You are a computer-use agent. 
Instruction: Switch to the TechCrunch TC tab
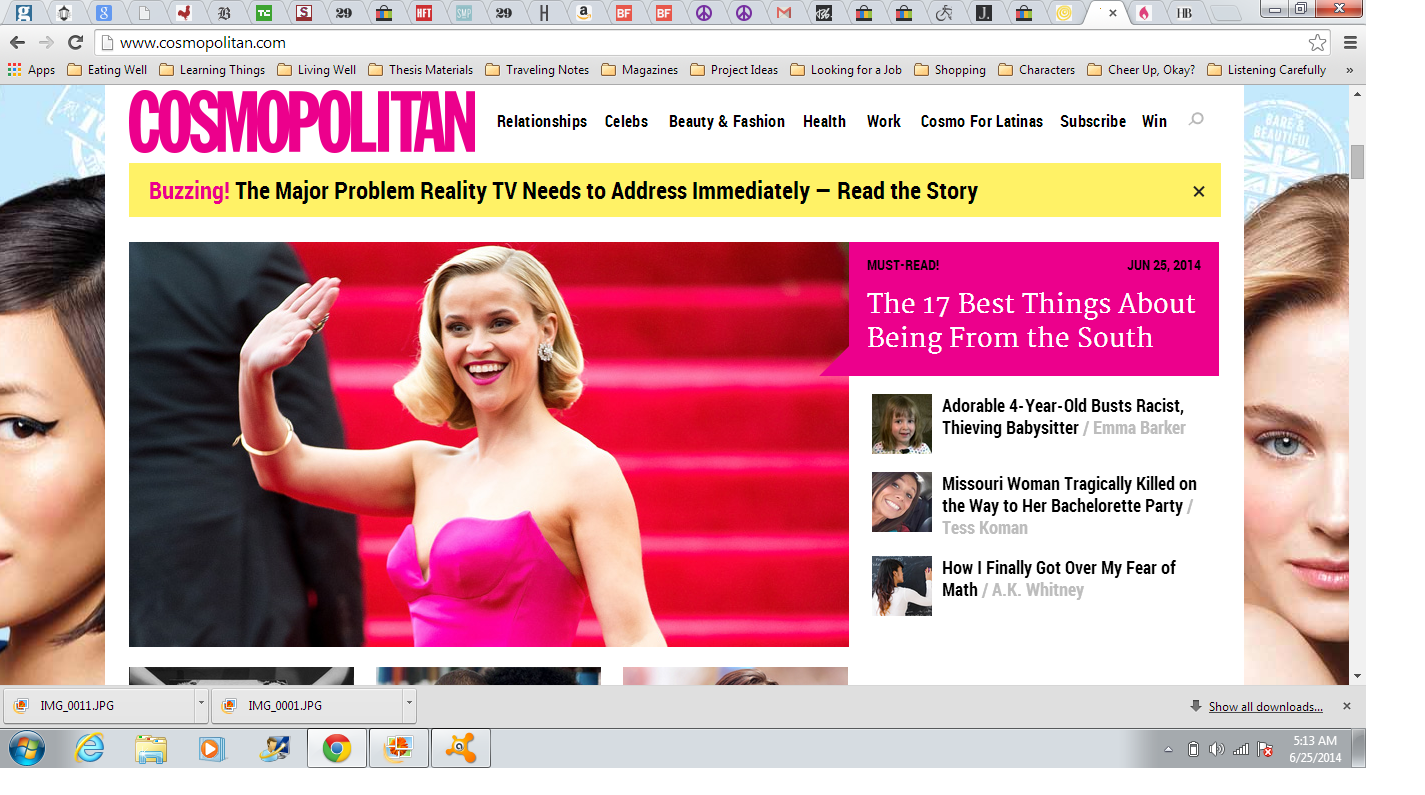coord(264,13)
